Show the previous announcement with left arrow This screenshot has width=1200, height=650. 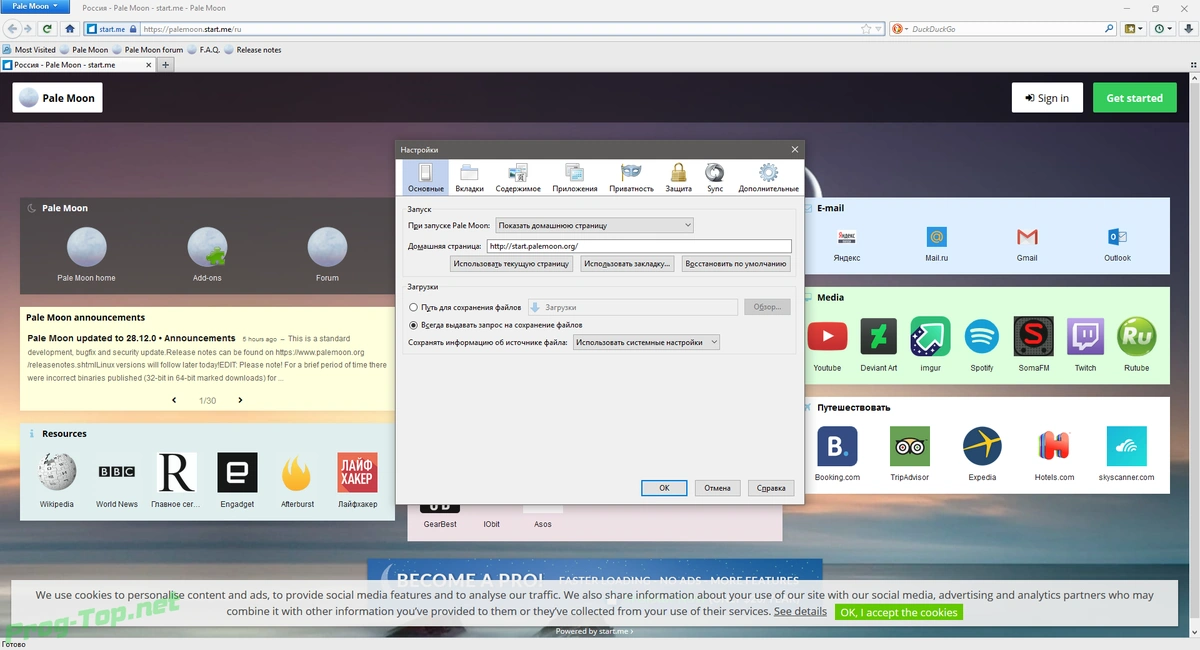(174, 400)
